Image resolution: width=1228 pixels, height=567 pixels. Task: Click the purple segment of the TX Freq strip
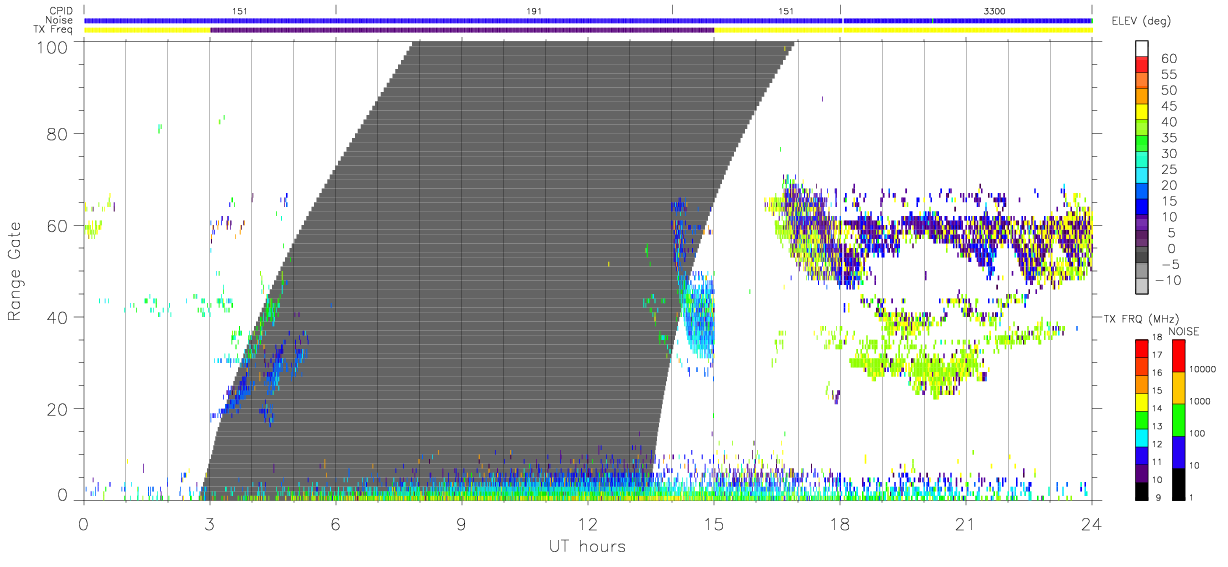462,30
